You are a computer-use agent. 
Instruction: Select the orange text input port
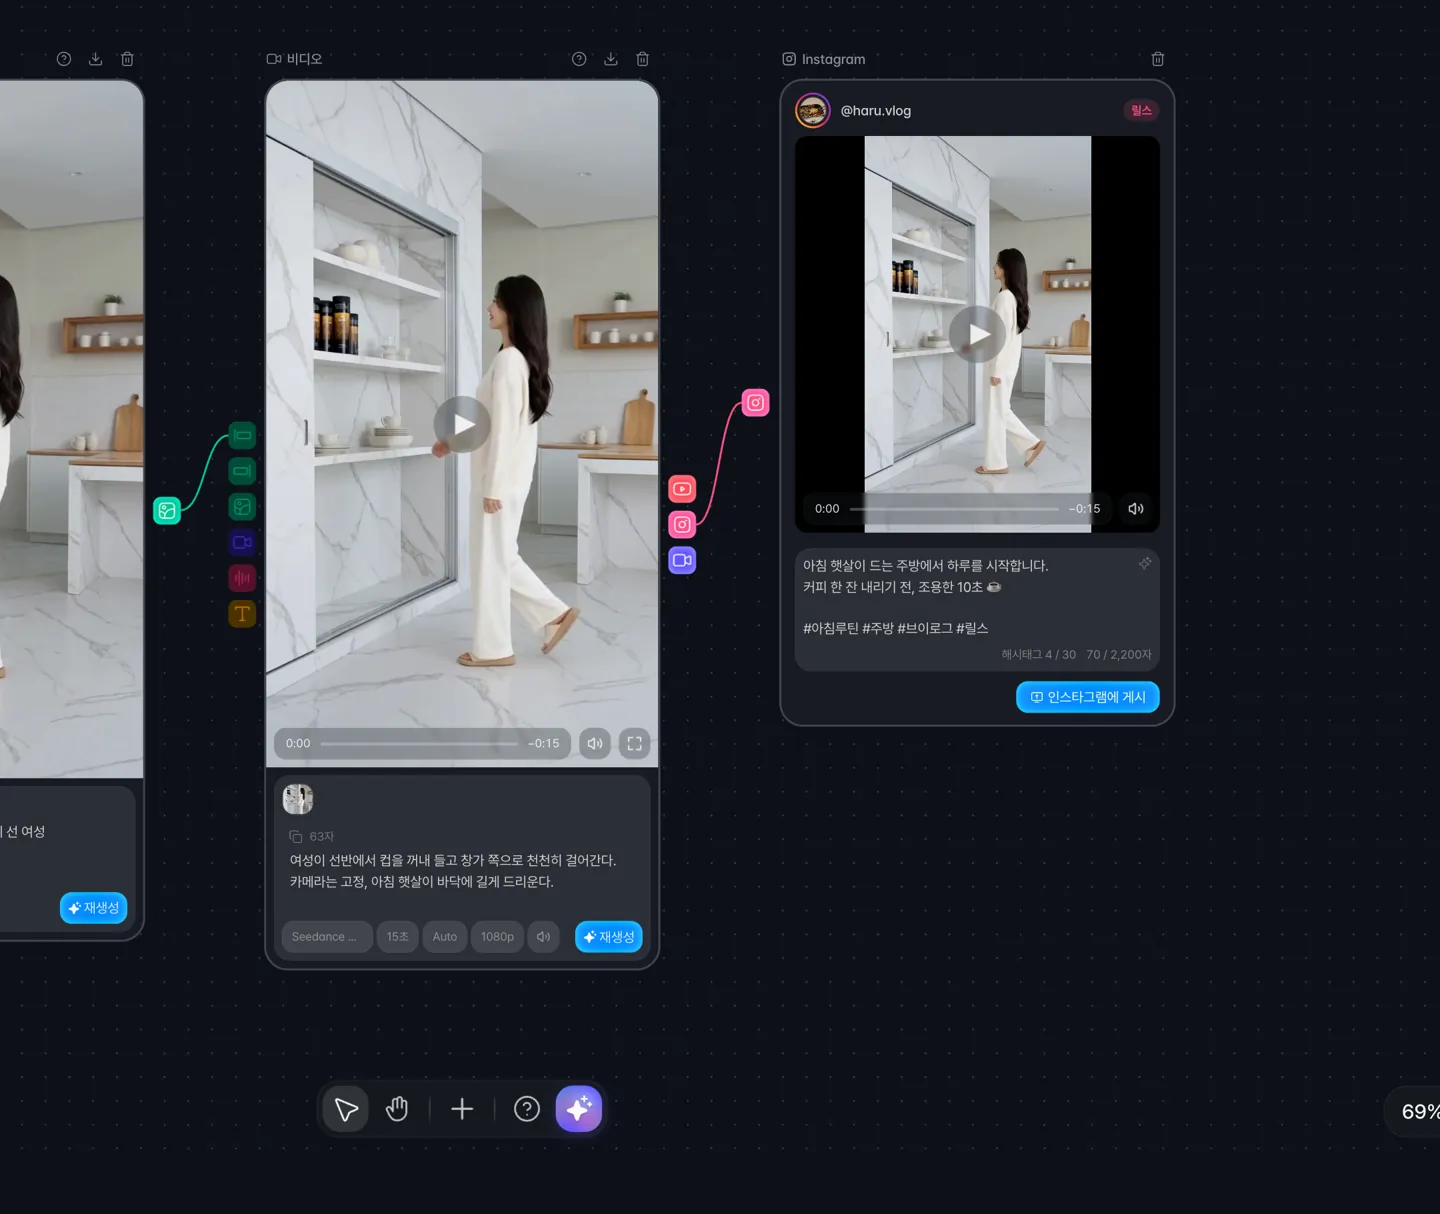coord(242,614)
